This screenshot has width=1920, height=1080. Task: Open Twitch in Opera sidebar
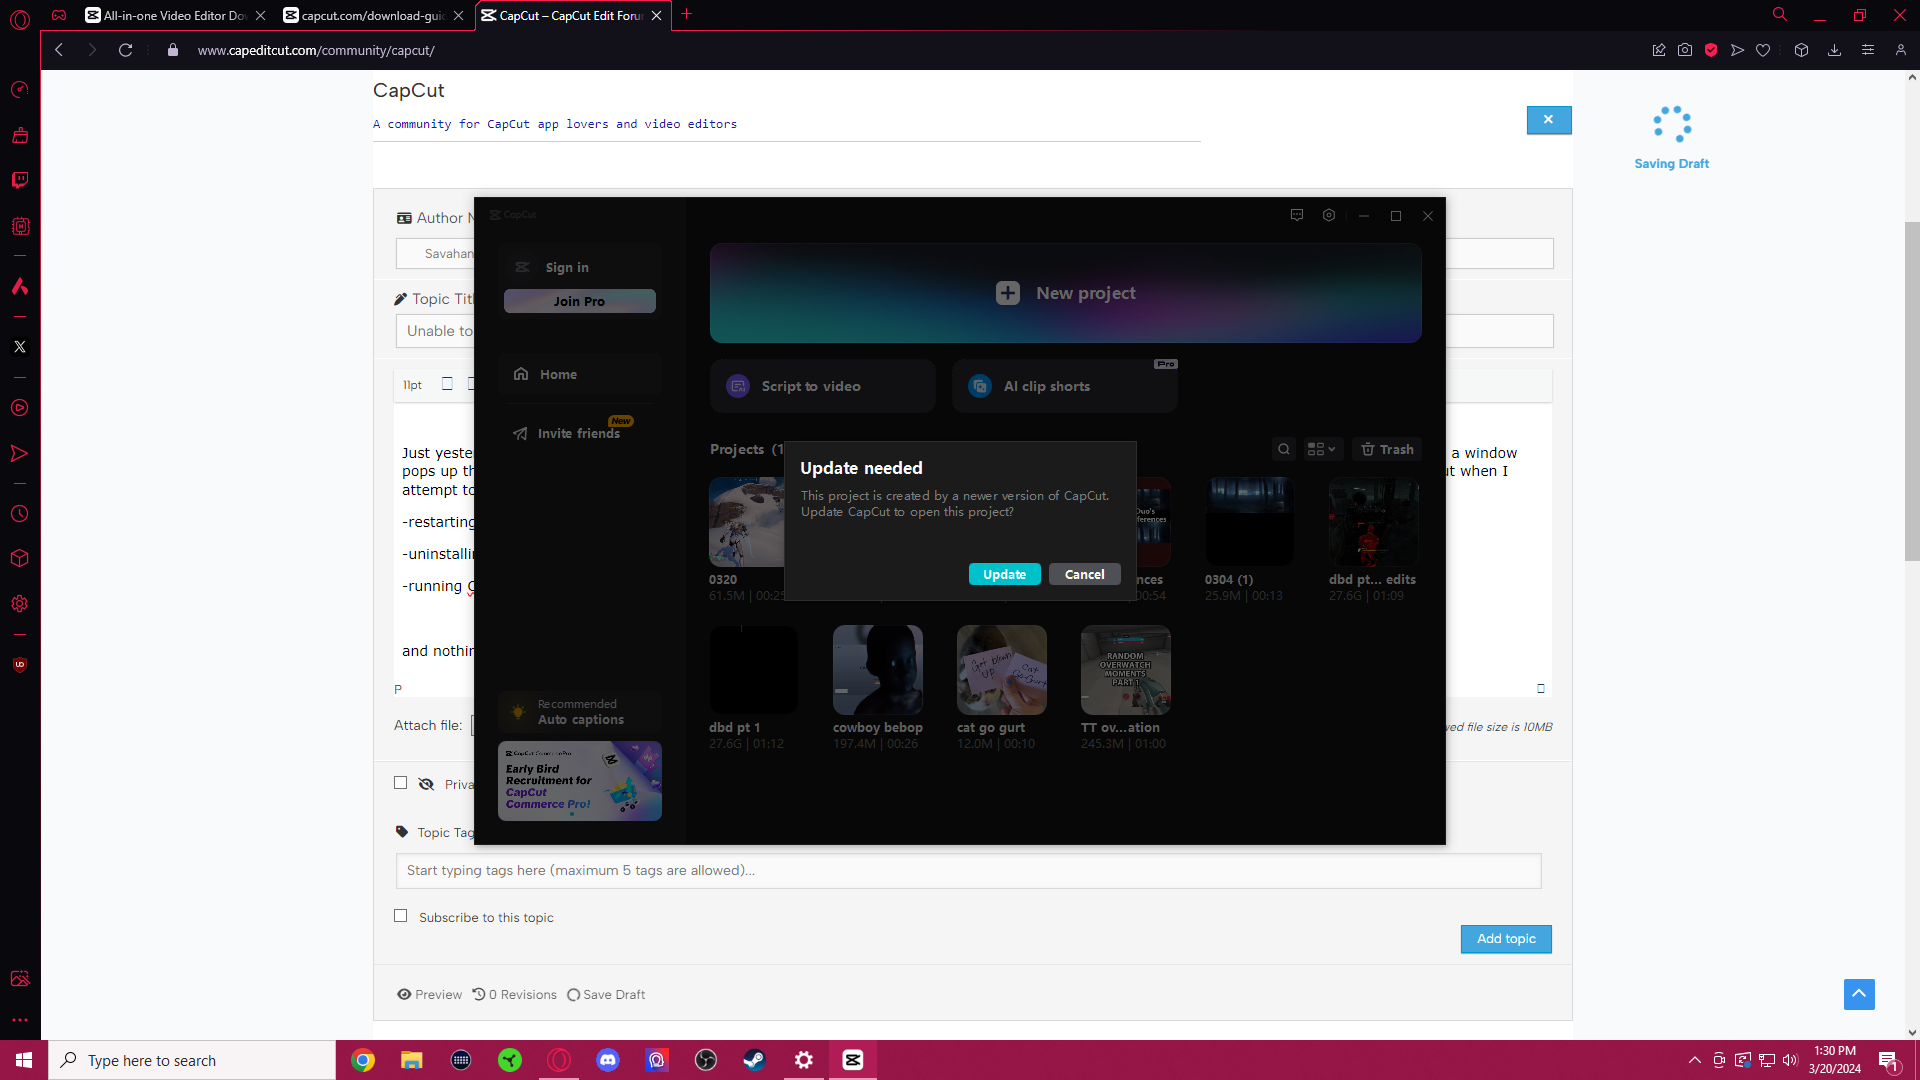click(x=20, y=180)
